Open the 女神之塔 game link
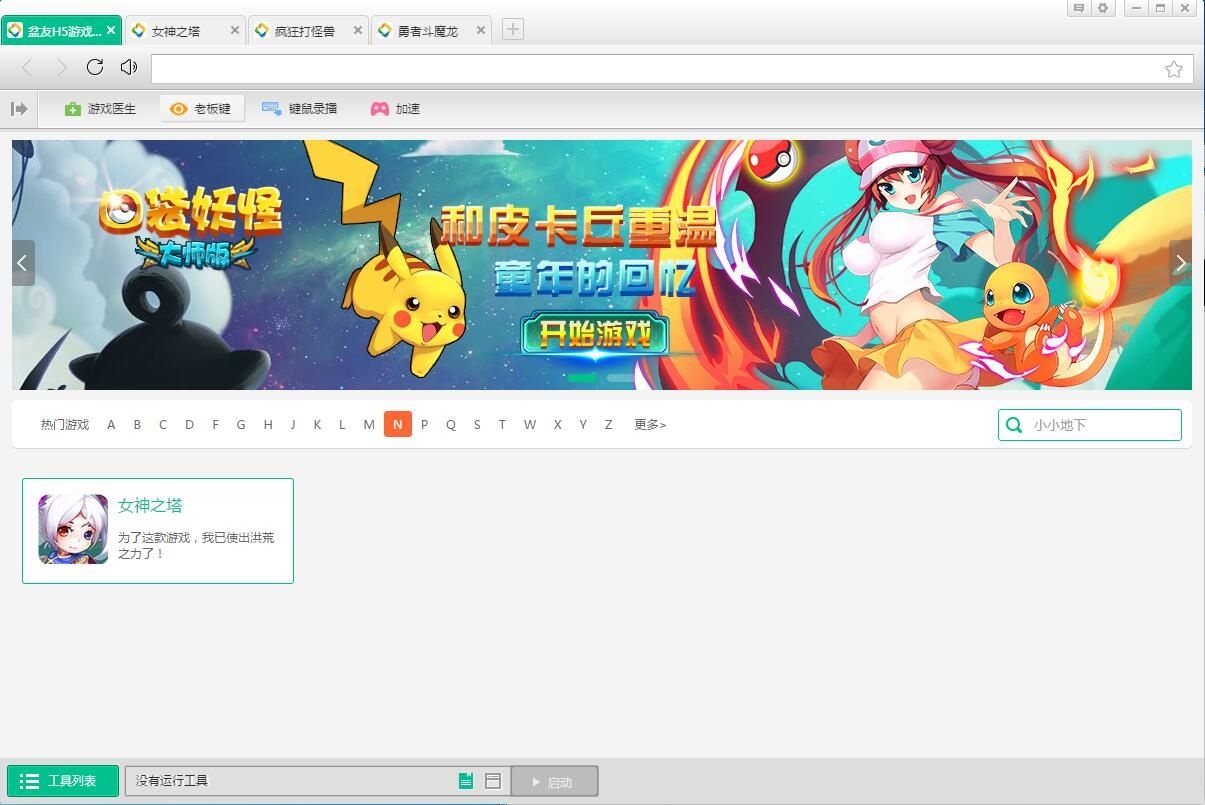The width and height of the screenshot is (1205, 805). [x=150, y=506]
